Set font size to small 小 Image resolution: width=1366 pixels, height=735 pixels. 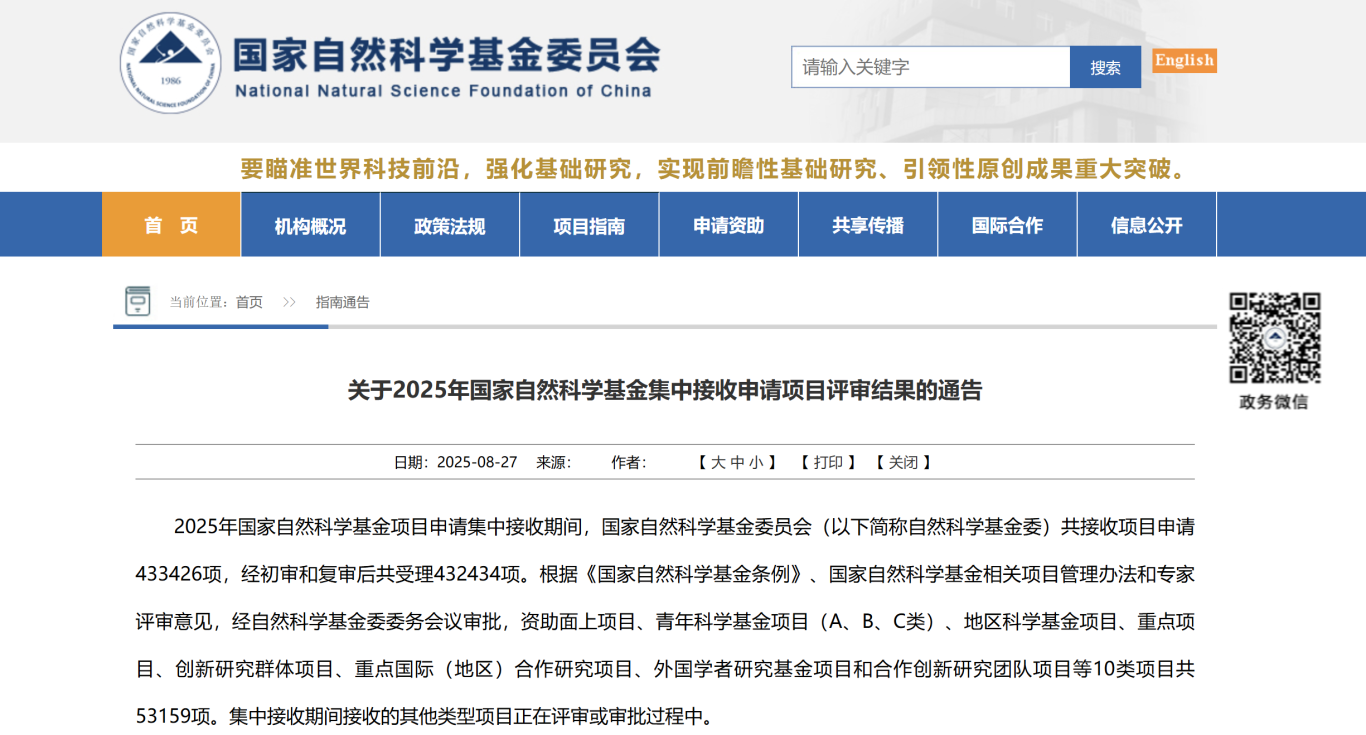point(756,462)
